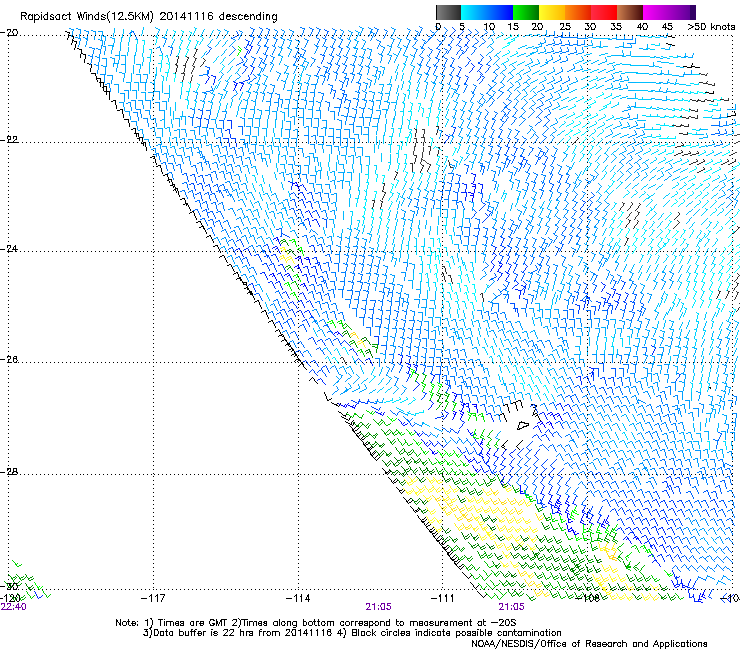Click the blue 5-15 knots legend gradient
Viewport: 740px width, 650px height.
(487, 12)
